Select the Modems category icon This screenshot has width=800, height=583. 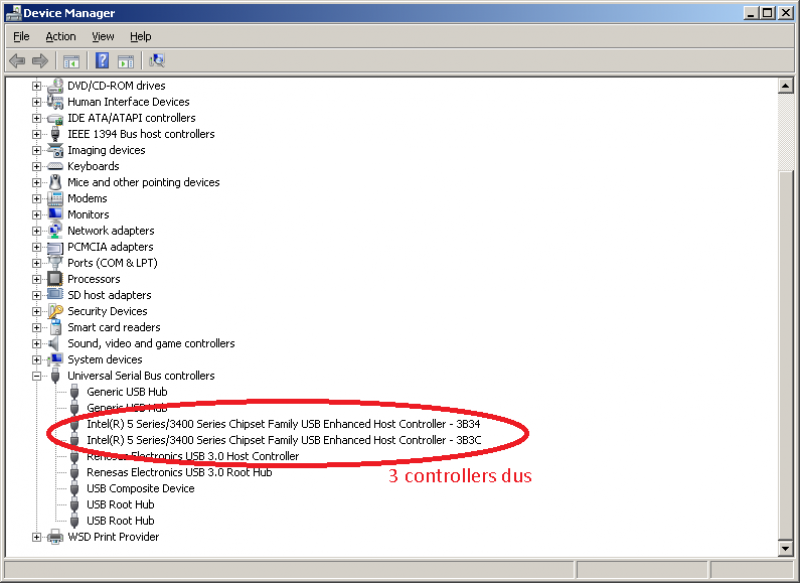[x=55, y=198]
